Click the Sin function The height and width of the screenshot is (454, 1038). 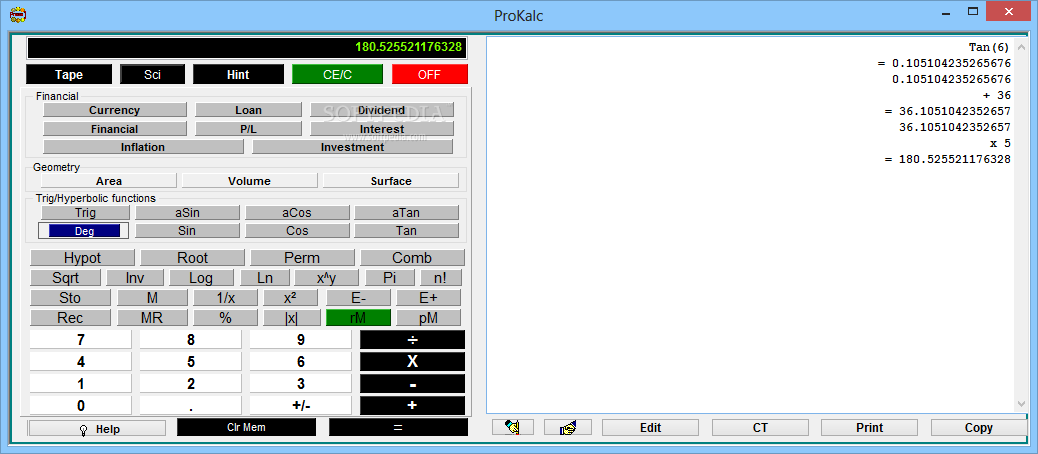coord(187,231)
